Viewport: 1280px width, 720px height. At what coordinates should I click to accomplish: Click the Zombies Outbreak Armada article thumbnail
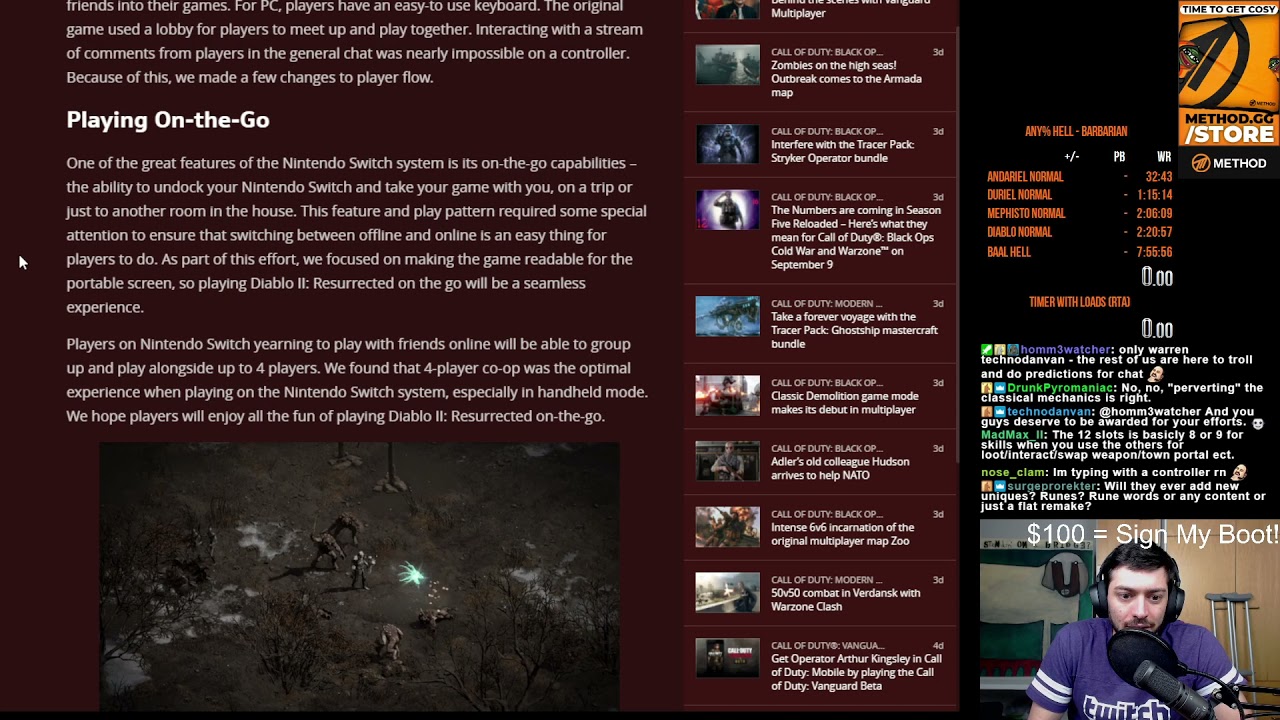(727, 65)
